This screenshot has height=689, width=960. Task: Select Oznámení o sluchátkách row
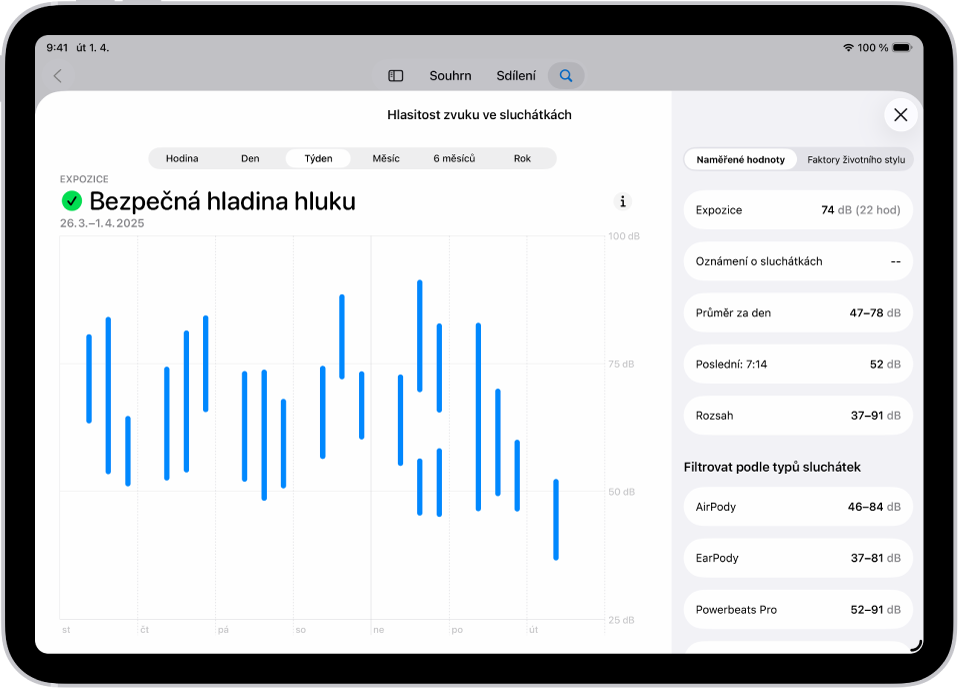(x=798, y=262)
